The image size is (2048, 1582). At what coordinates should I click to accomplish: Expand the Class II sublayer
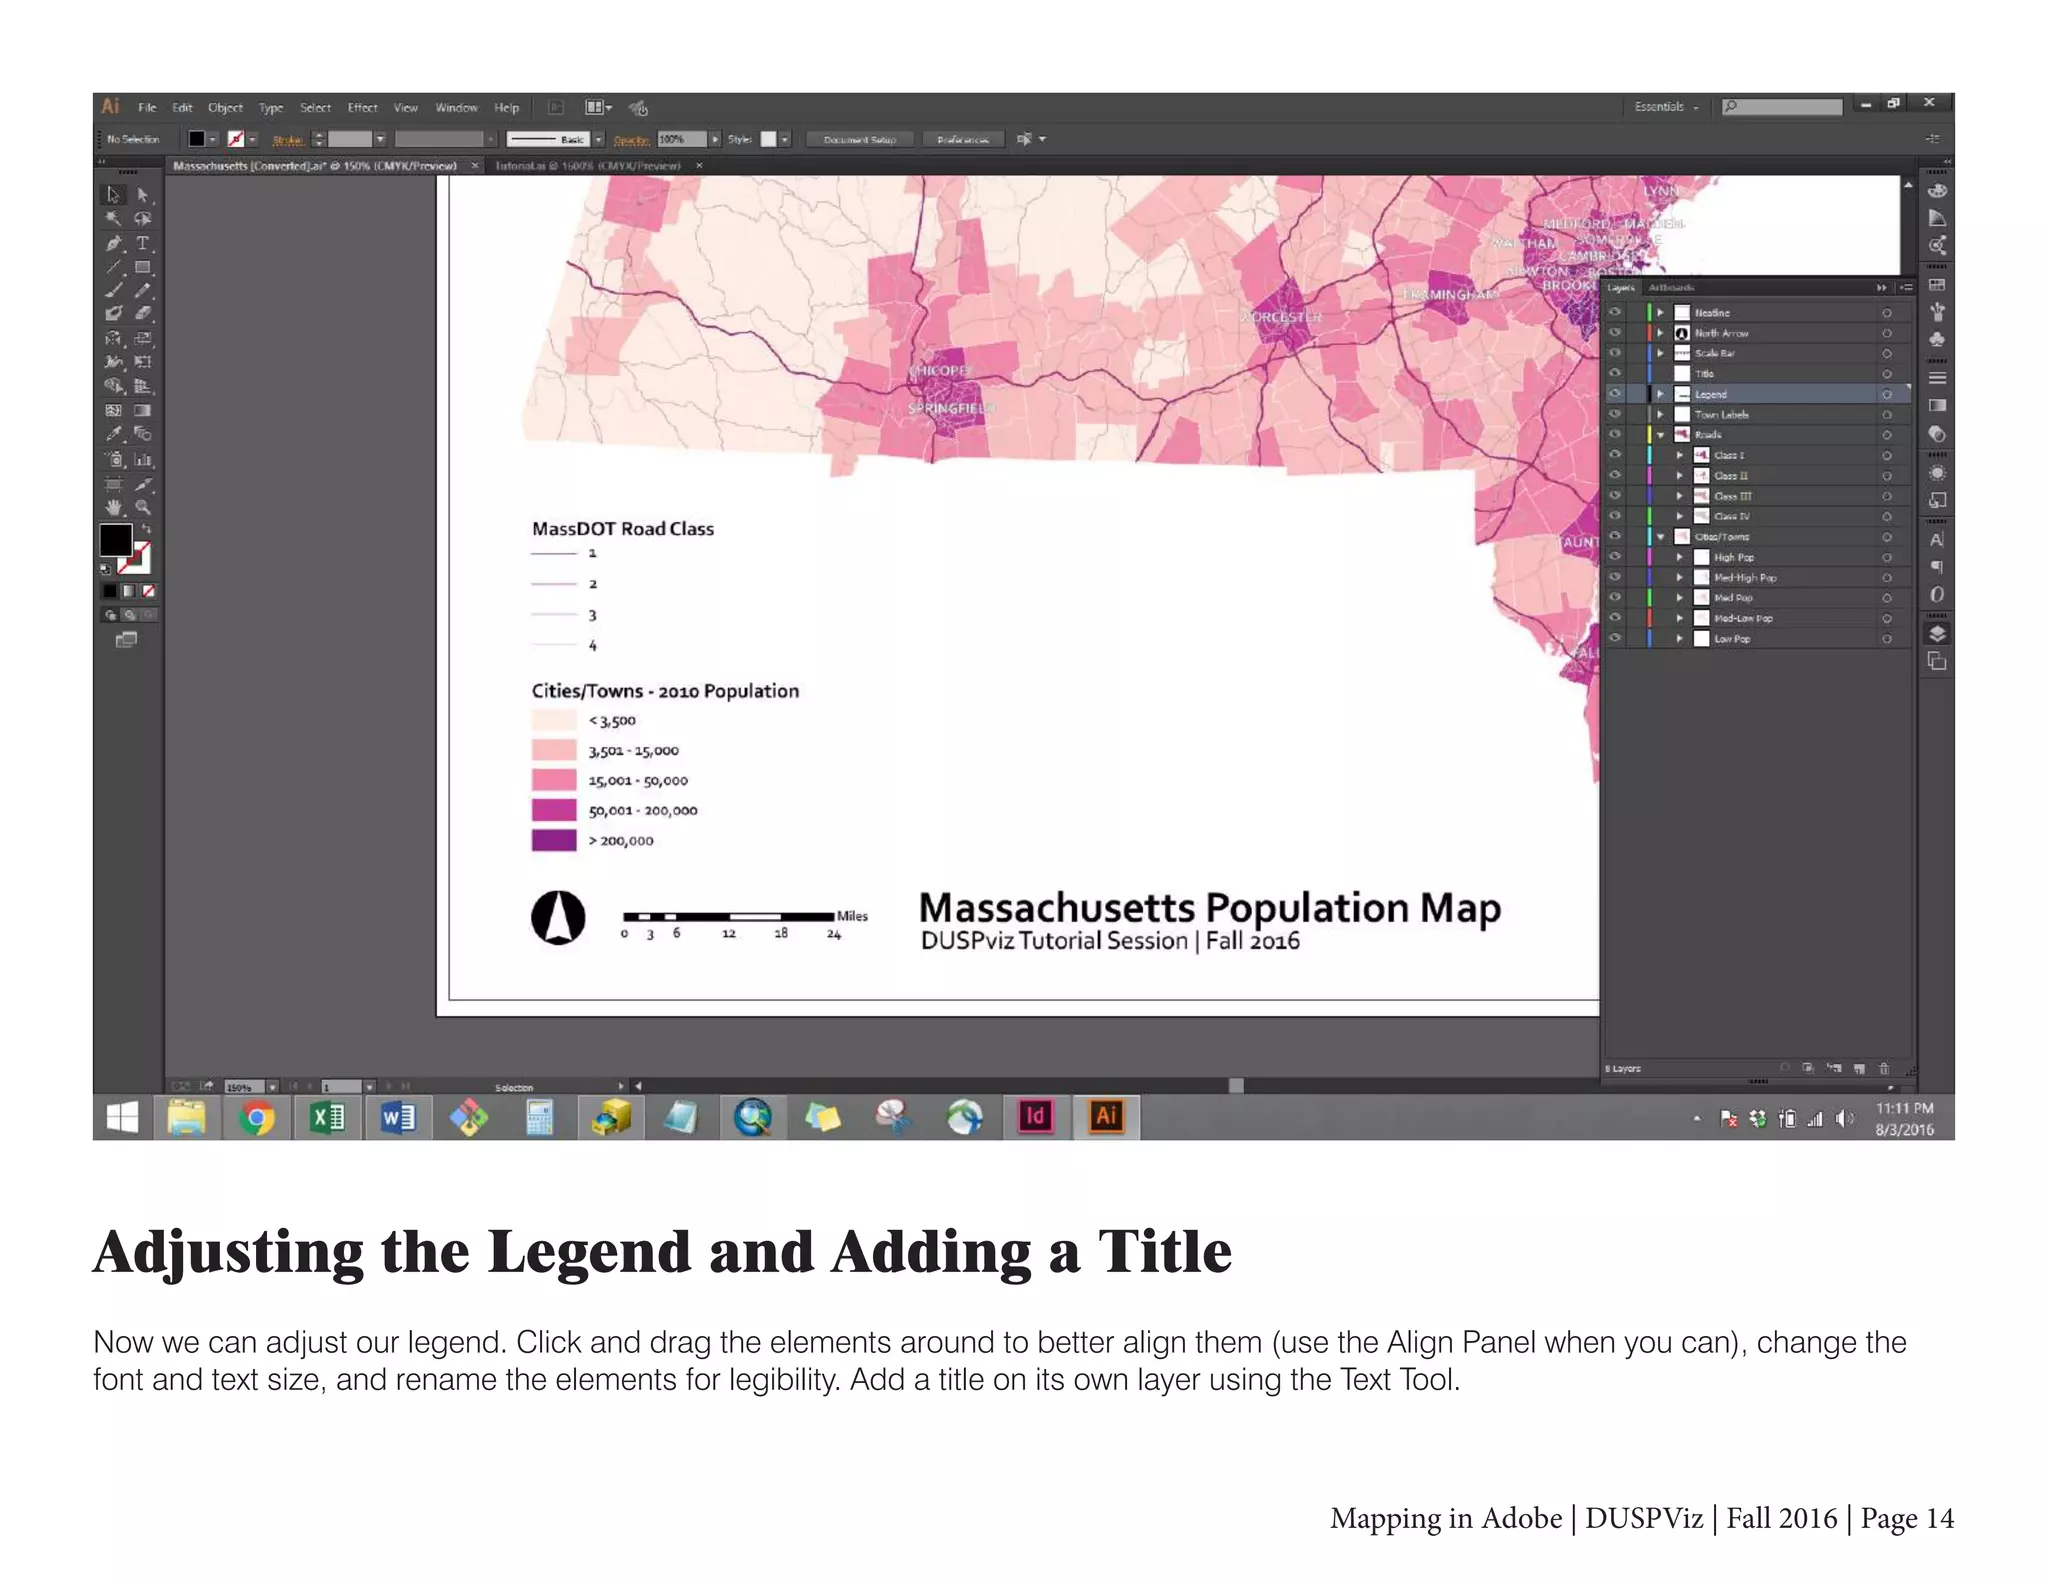1679,476
